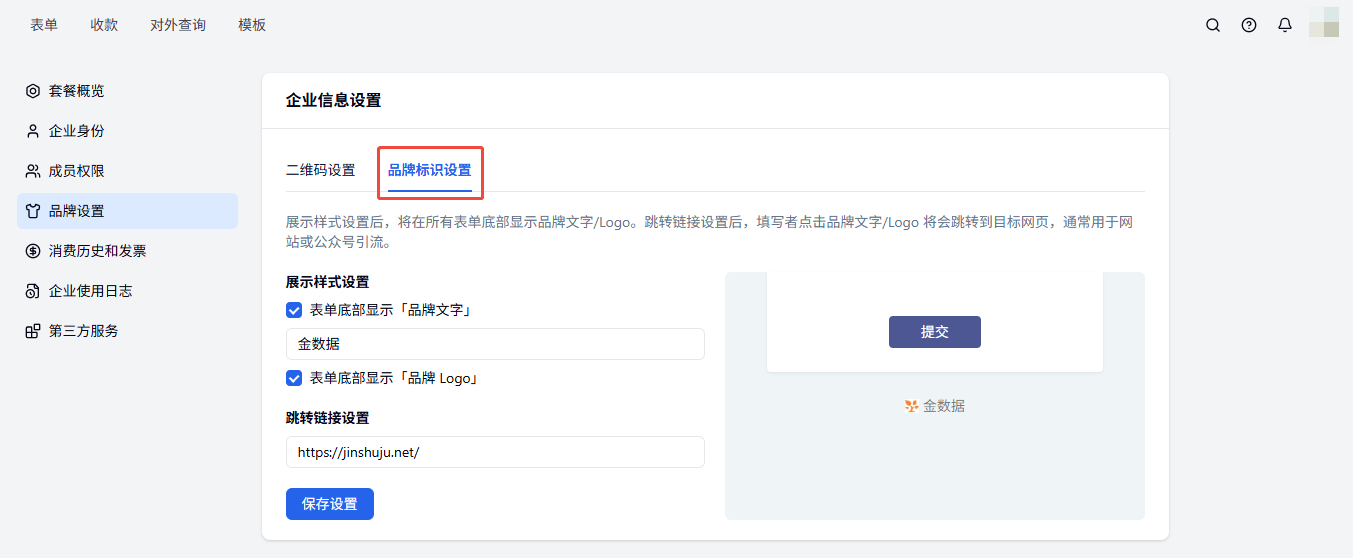Click the search magnifier icon

click(1213, 25)
